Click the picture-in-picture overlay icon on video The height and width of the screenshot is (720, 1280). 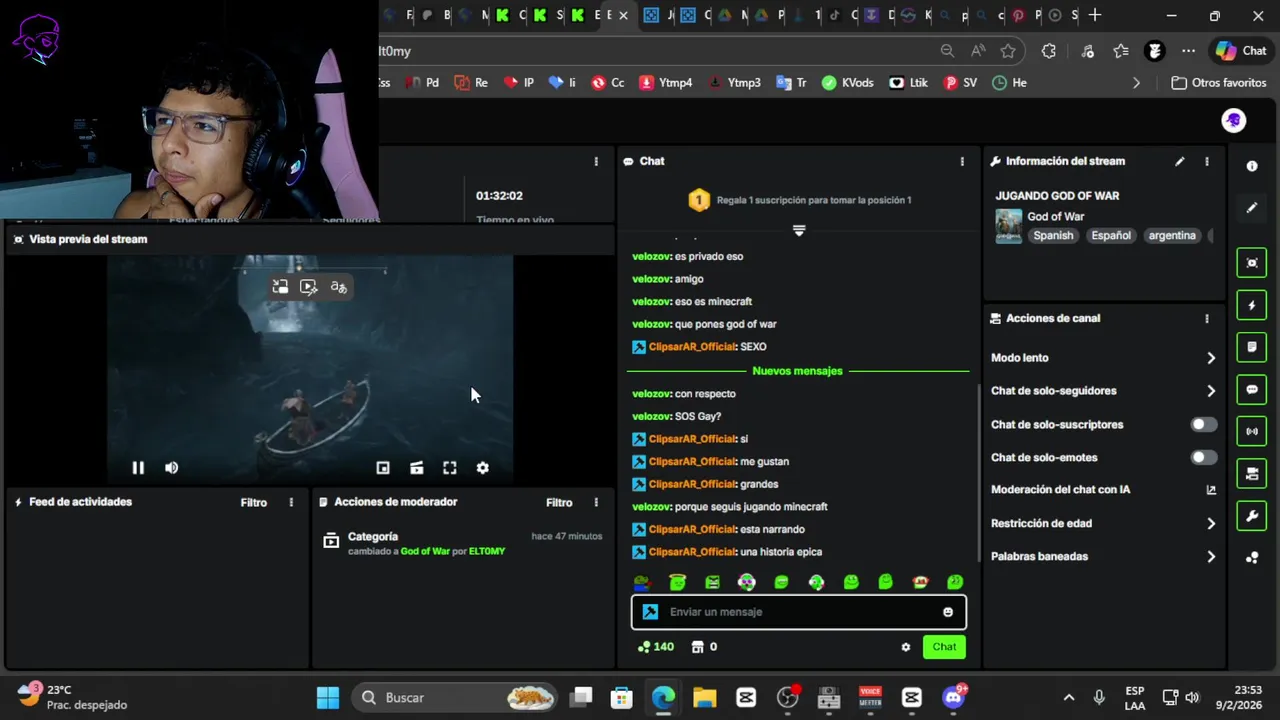point(280,287)
